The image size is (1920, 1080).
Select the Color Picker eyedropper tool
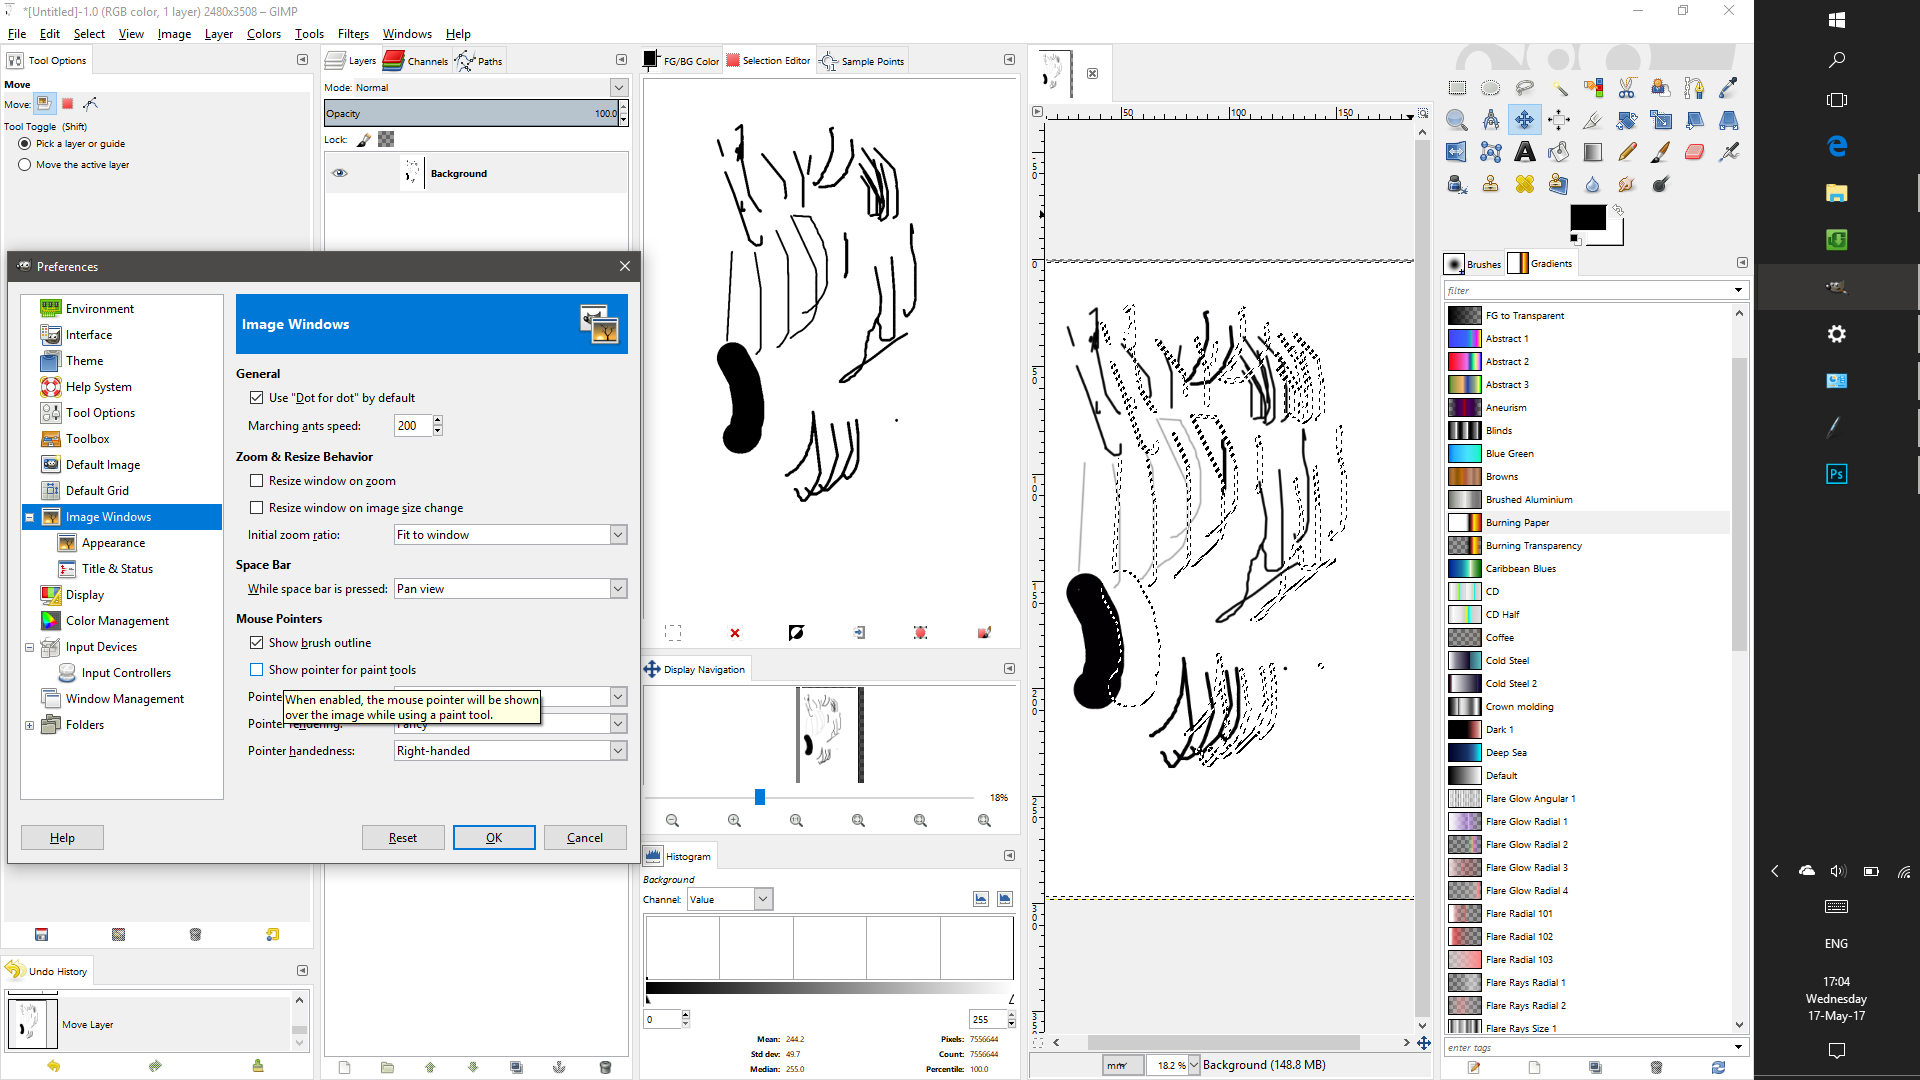pyautogui.click(x=1728, y=88)
